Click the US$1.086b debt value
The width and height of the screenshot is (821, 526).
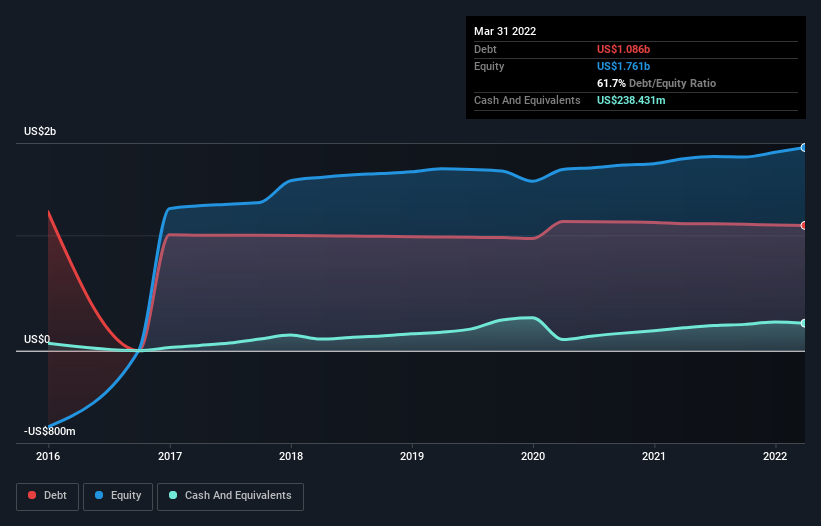click(x=623, y=49)
